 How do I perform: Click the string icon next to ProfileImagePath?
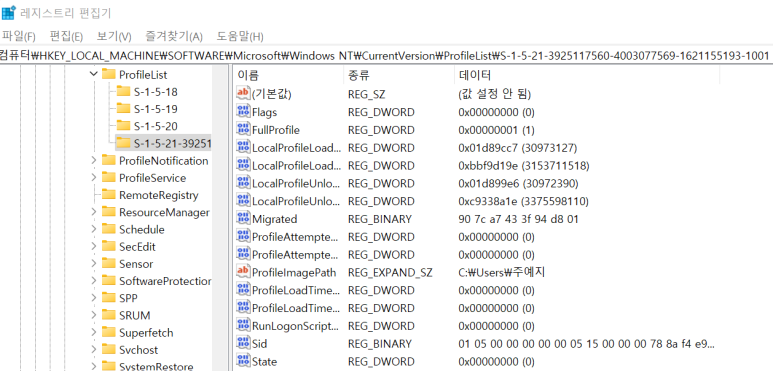tap(244, 272)
